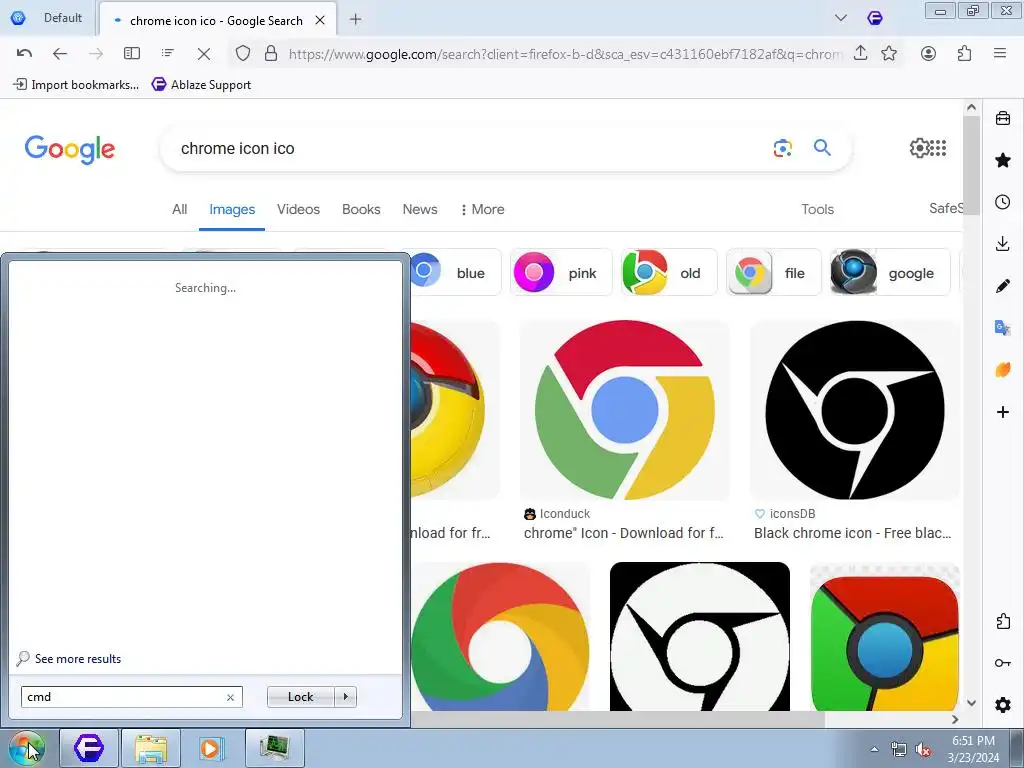The height and width of the screenshot is (768, 1024).
Task: Open the toolbox icon in sidebar
Action: [x=1002, y=118]
